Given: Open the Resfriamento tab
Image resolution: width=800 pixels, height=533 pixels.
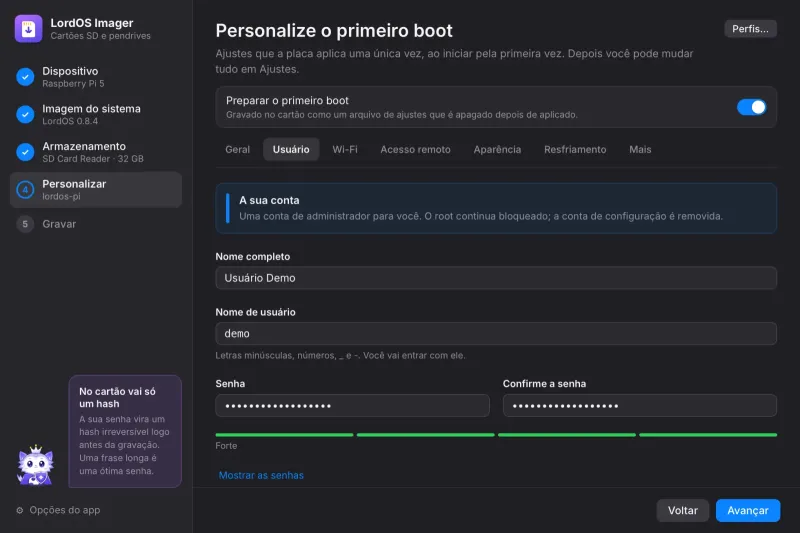Looking at the screenshot, I should [575, 149].
